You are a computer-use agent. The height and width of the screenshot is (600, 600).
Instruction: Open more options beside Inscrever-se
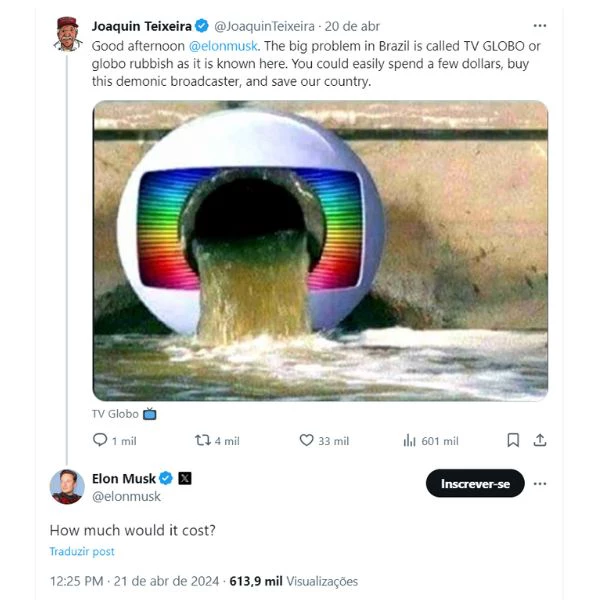[x=539, y=484]
